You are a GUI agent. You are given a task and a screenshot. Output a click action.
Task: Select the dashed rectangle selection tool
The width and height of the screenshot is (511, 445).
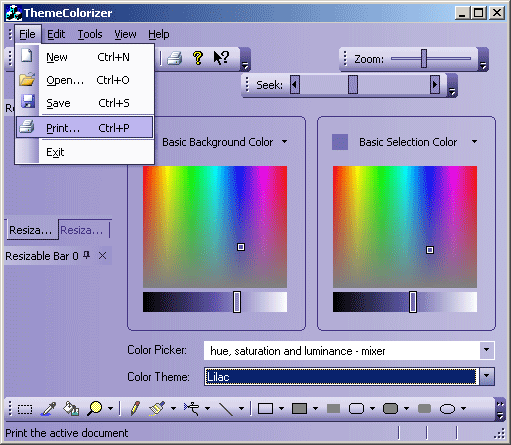point(25,409)
